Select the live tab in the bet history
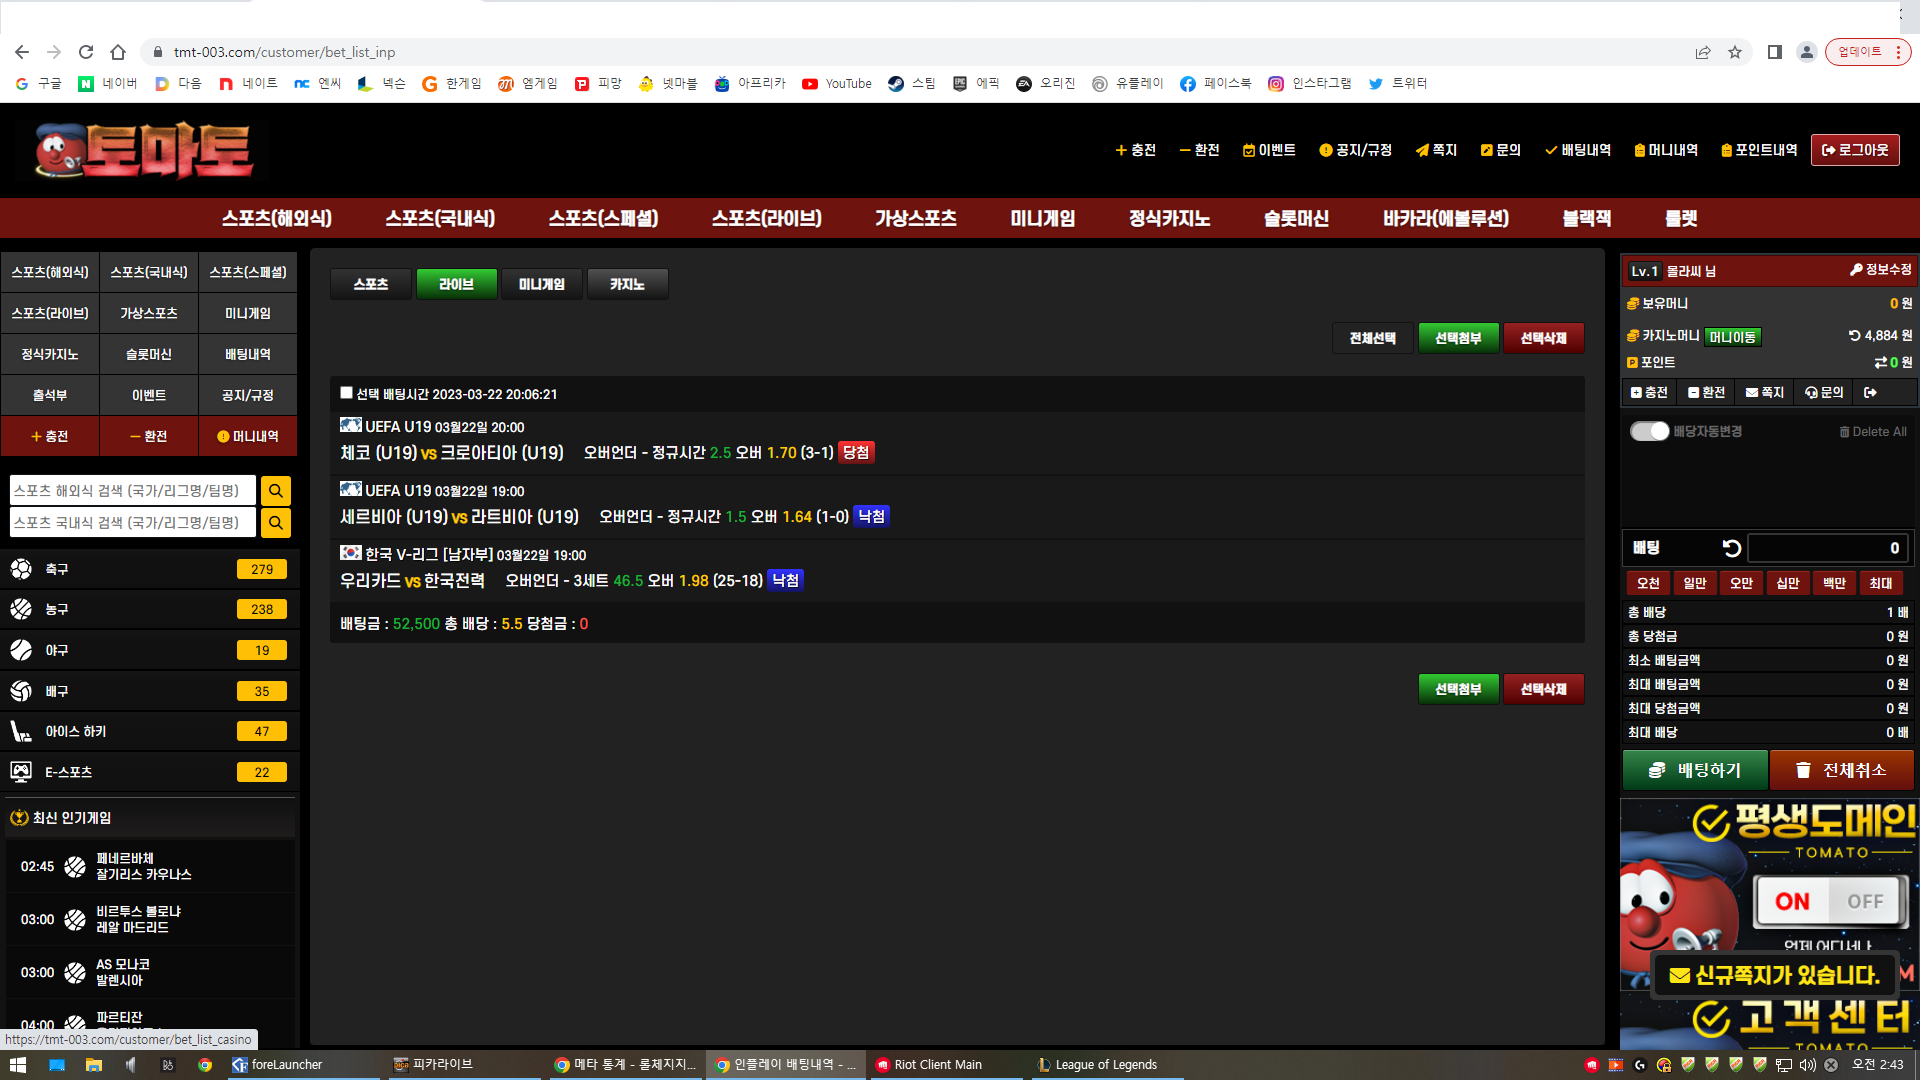This screenshot has width=1920, height=1080. [456, 284]
